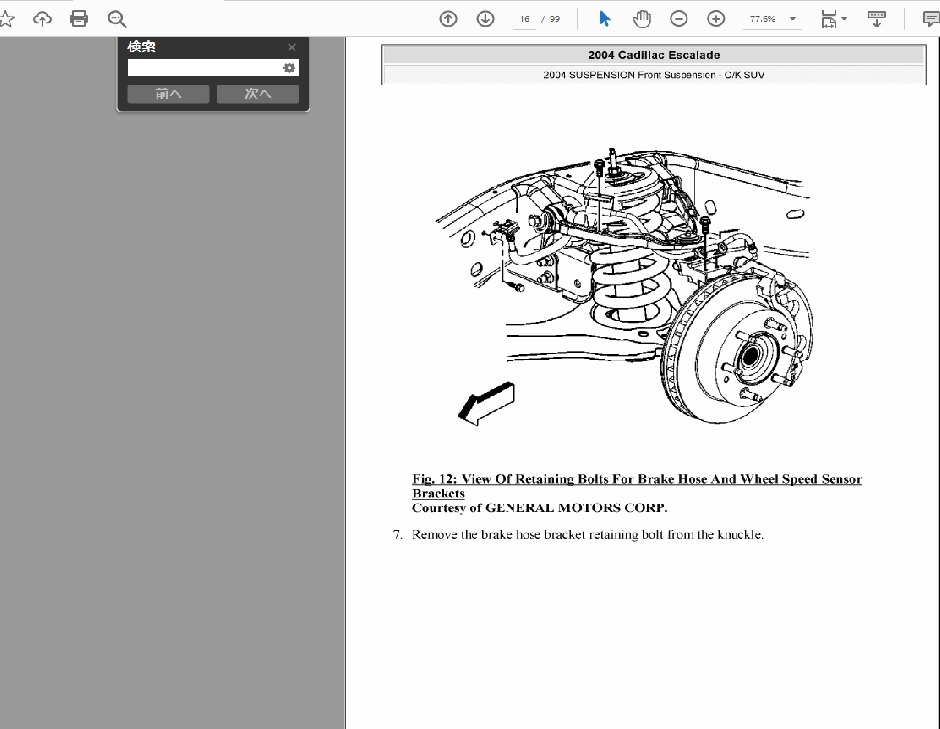Focus the search text input field
940x729 pixels.
point(204,68)
